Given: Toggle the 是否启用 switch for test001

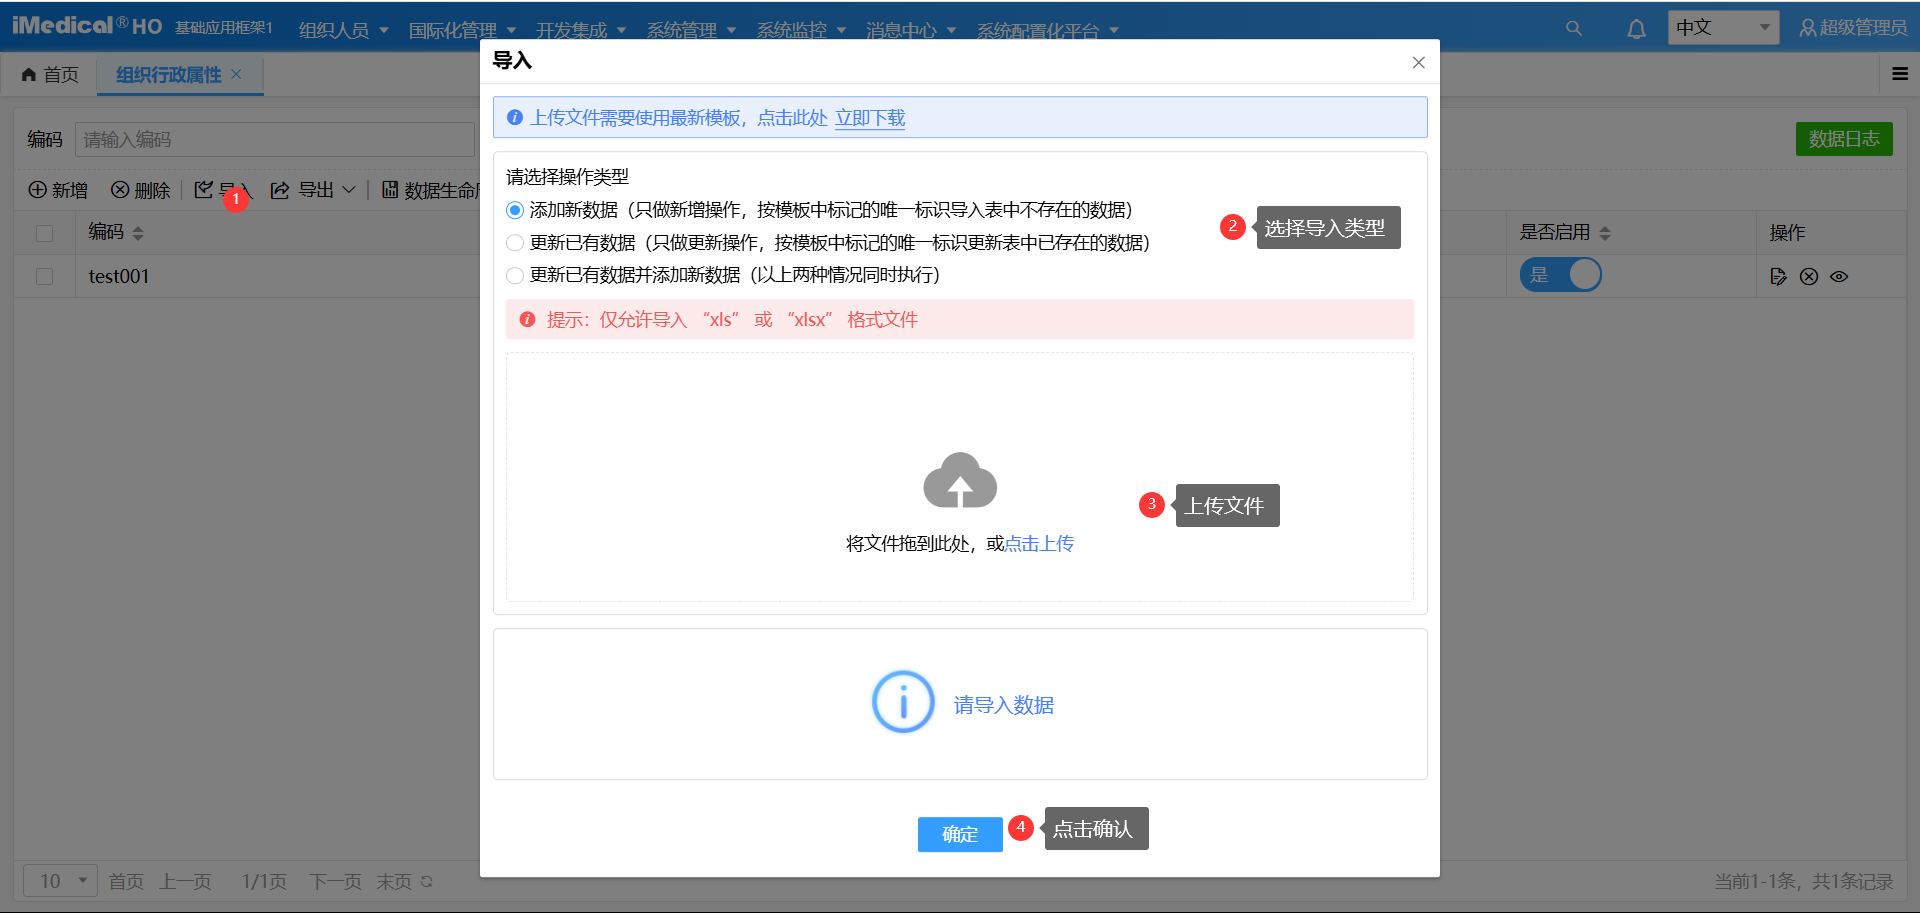Looking at the screenshot, I should click(1561, 275).
